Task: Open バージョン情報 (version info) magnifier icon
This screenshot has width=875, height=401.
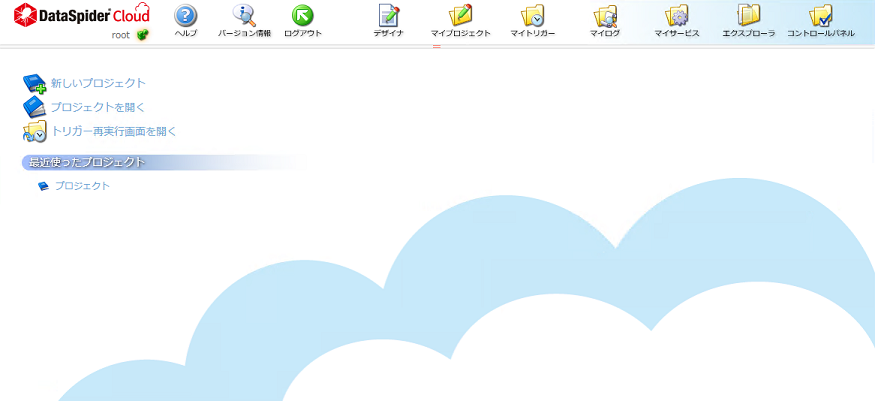Action: 244,16
